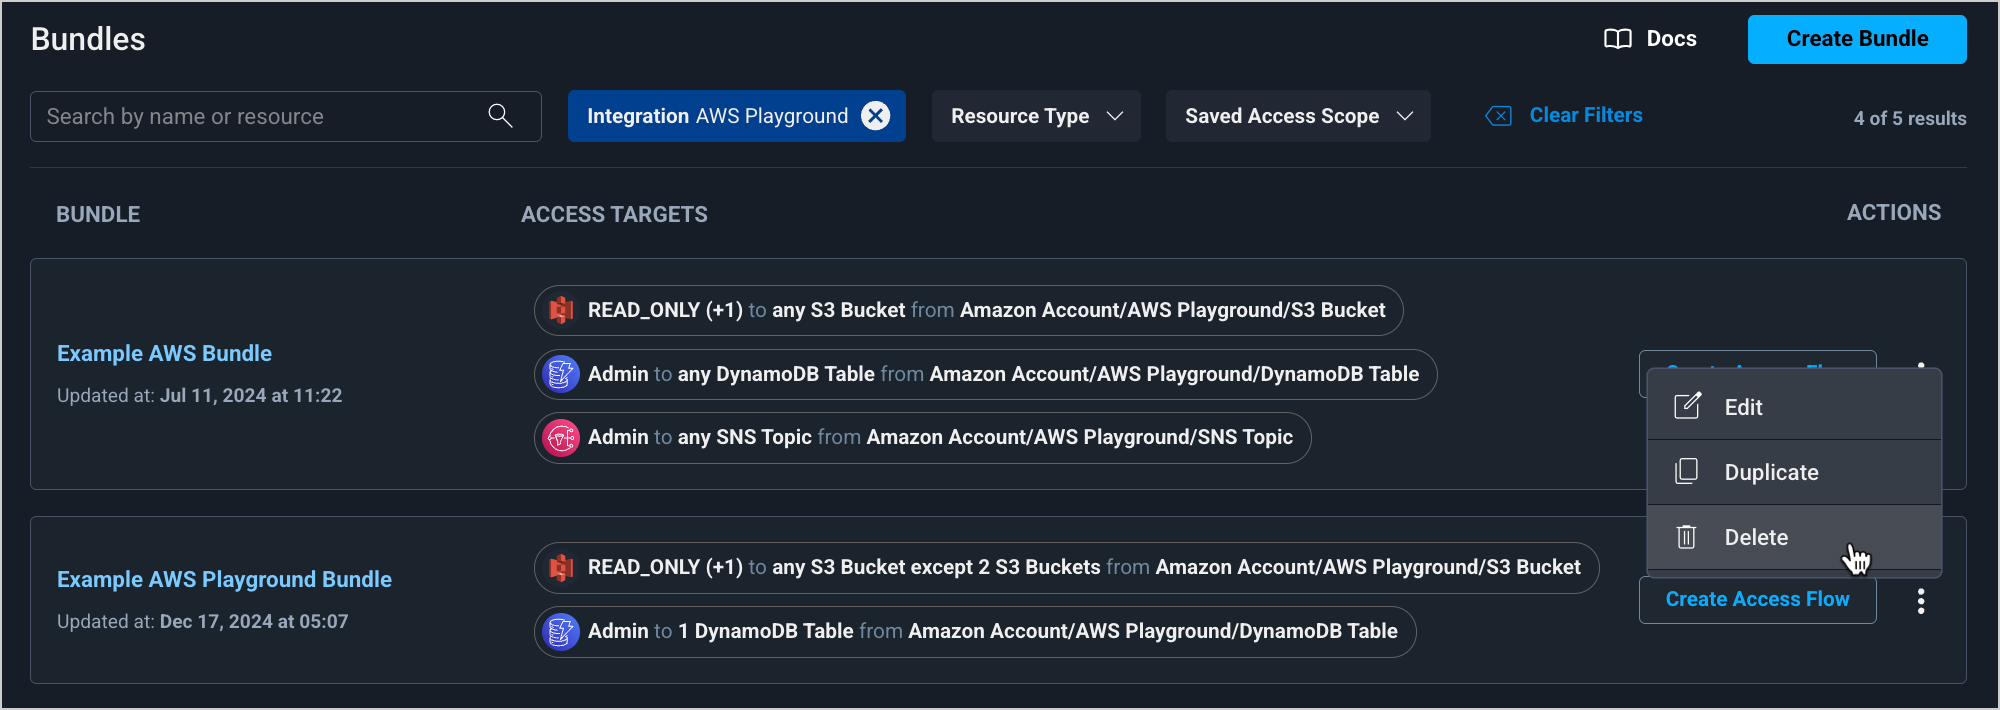The width and height of the screenshot is (2000, 710).
Task: Click the READ_ONLY S3 Bucket except 2 target
Action: click(1066, 568)
